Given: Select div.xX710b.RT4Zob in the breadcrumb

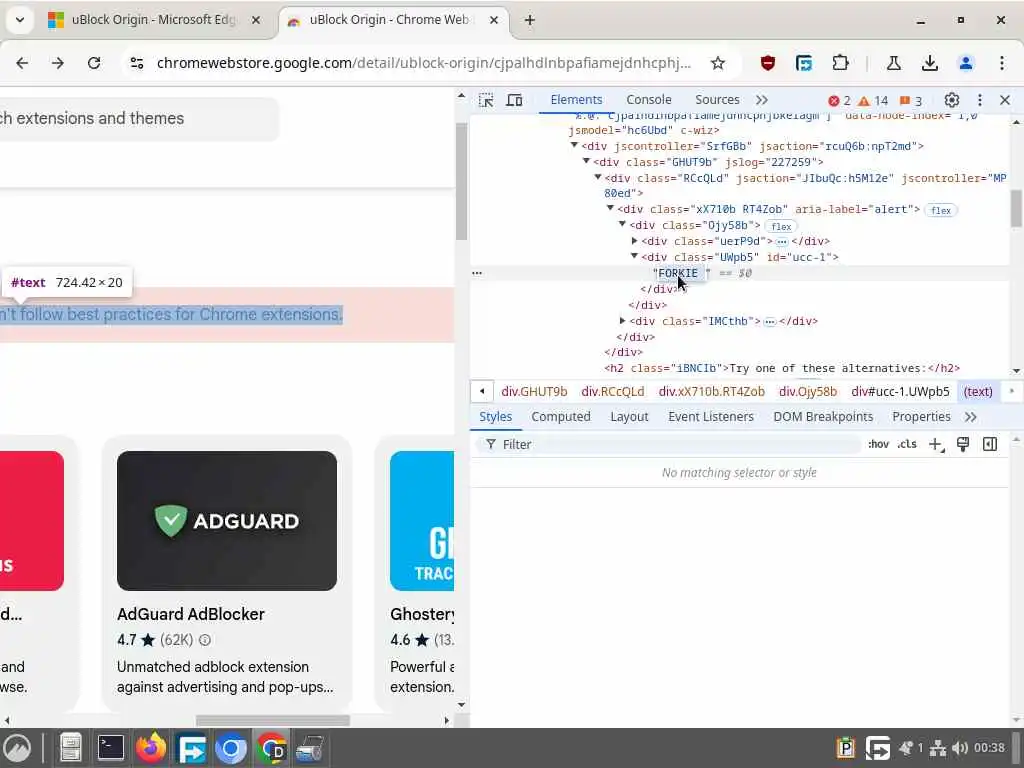Looking at the screenshot, I should pyautogui.click(x=711, y=392).
